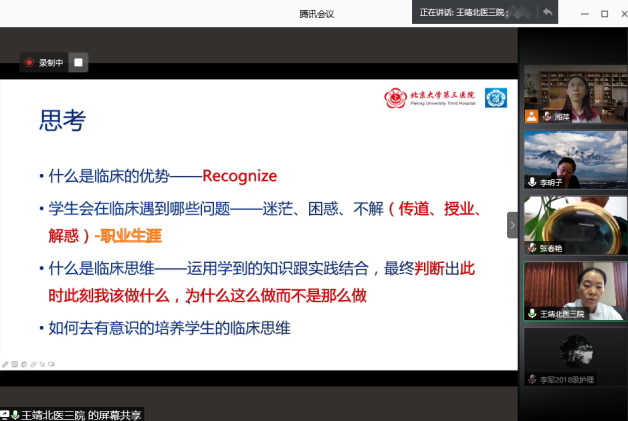Select 王靖北医三院's video thumbnail
This screenshot has width=628, height=421.
point(575,288)
